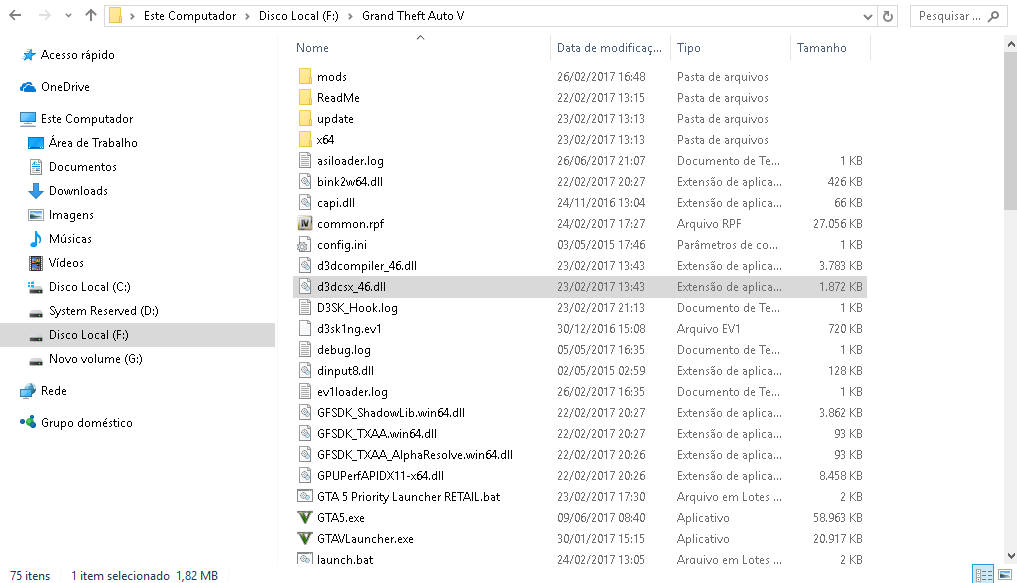The height and width of the screenshot is (583, 1017).
Task: Click Grand Theft Auto V breadcrumb
Action: point(413,16)
